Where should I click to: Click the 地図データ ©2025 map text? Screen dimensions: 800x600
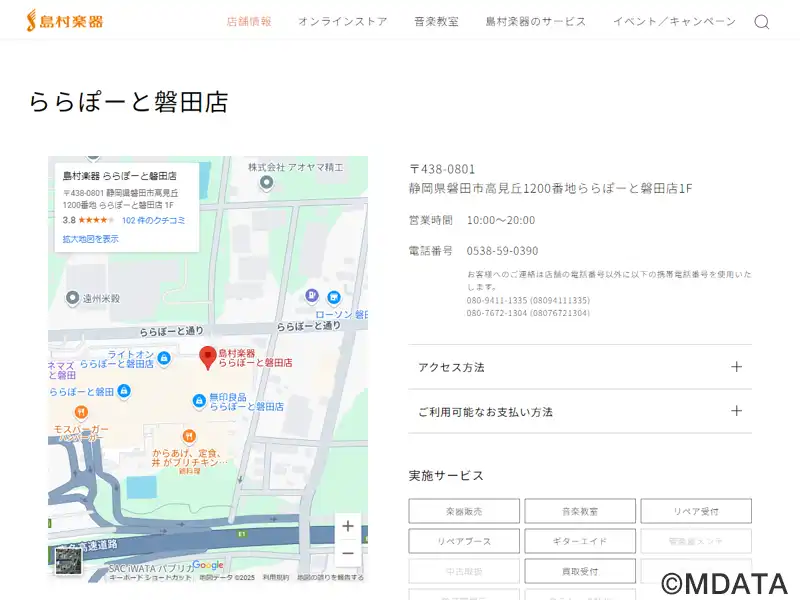pos(227,578)
